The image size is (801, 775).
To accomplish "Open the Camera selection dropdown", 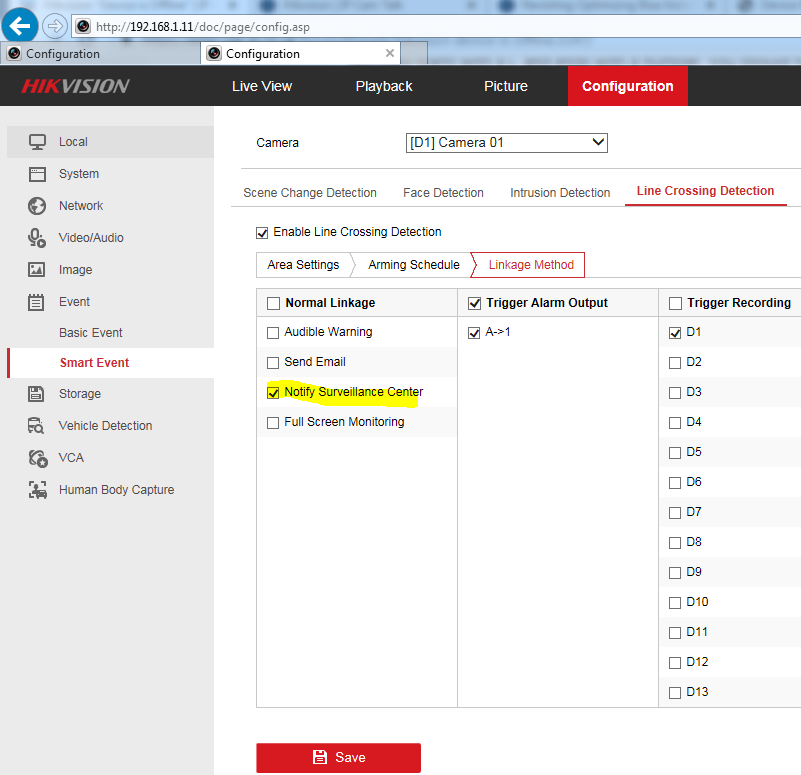I will click(x=506, y=143).
